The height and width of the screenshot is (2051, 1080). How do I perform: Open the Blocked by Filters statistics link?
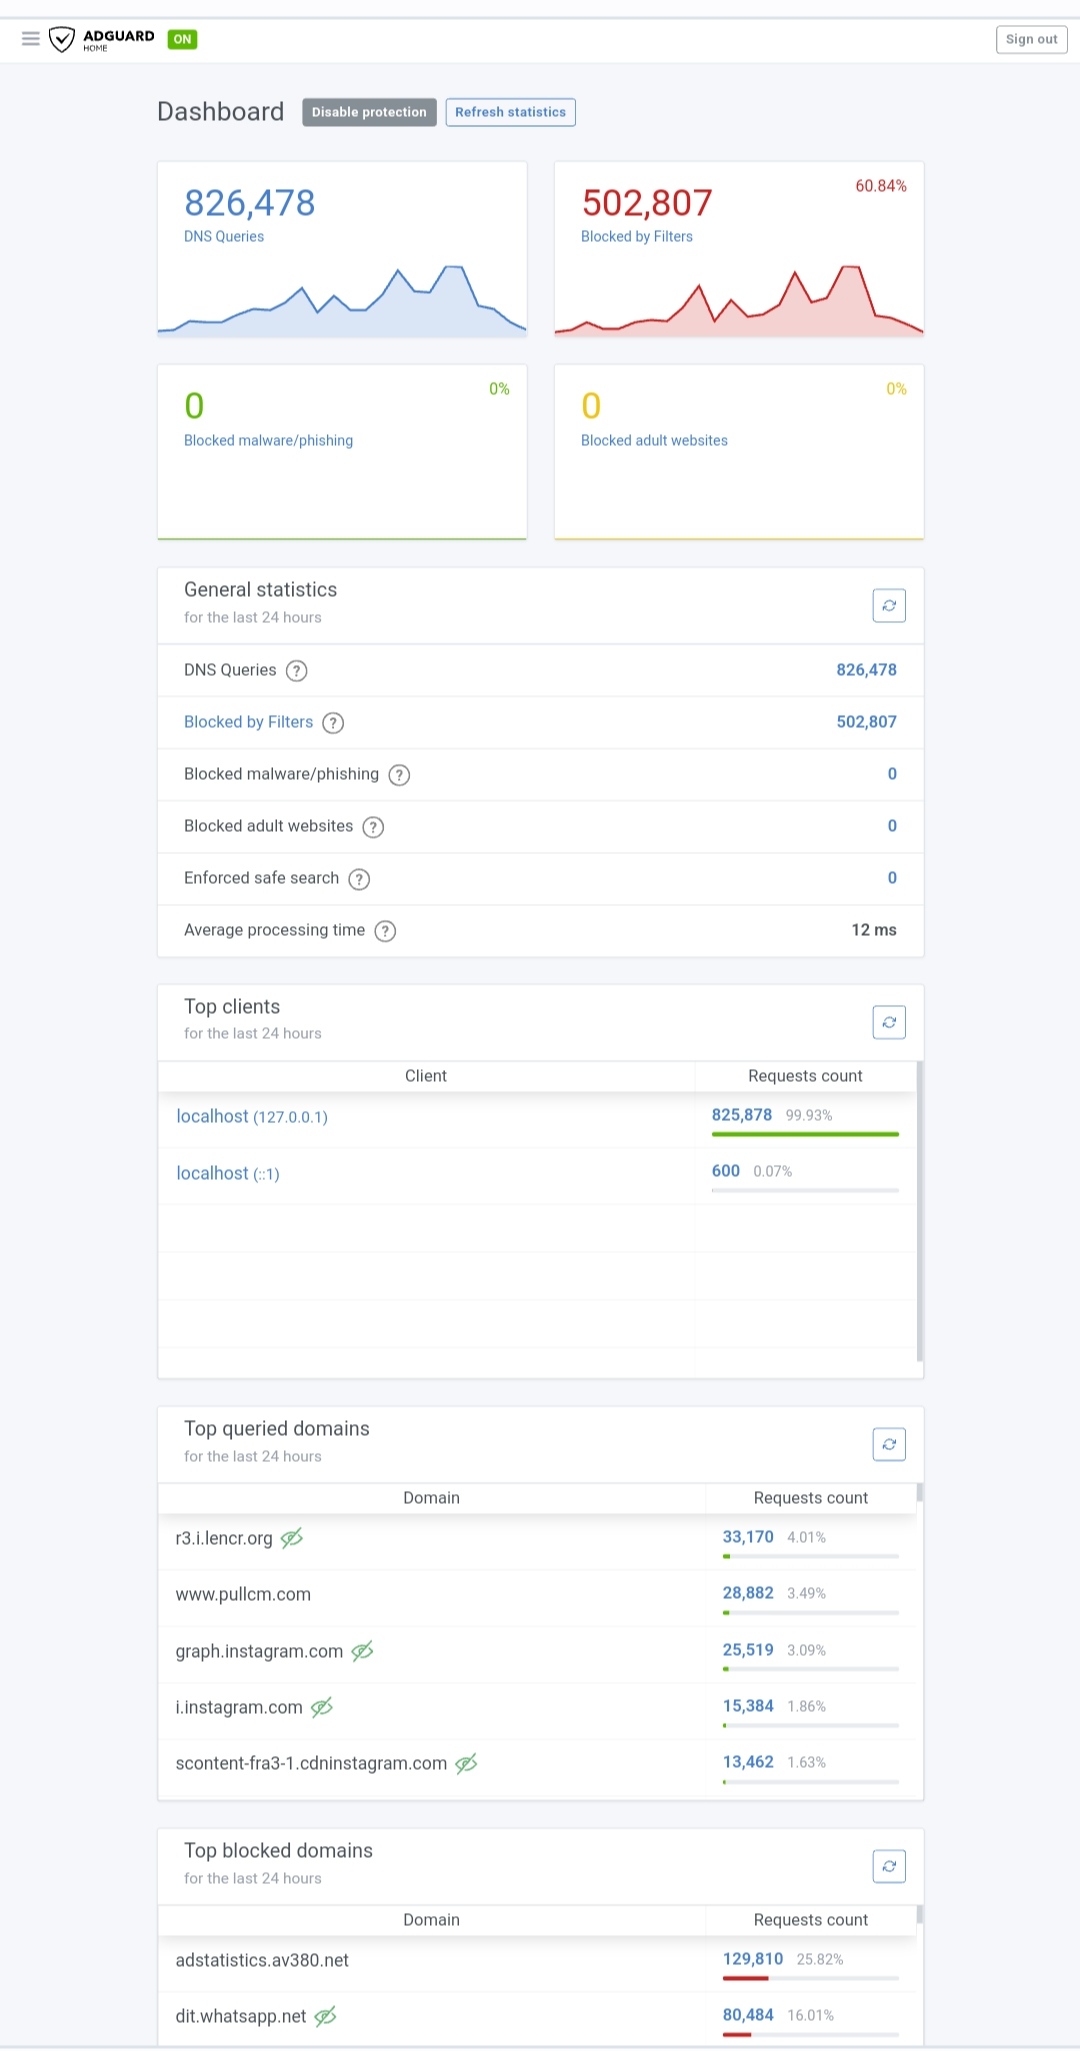pos(248,722)
